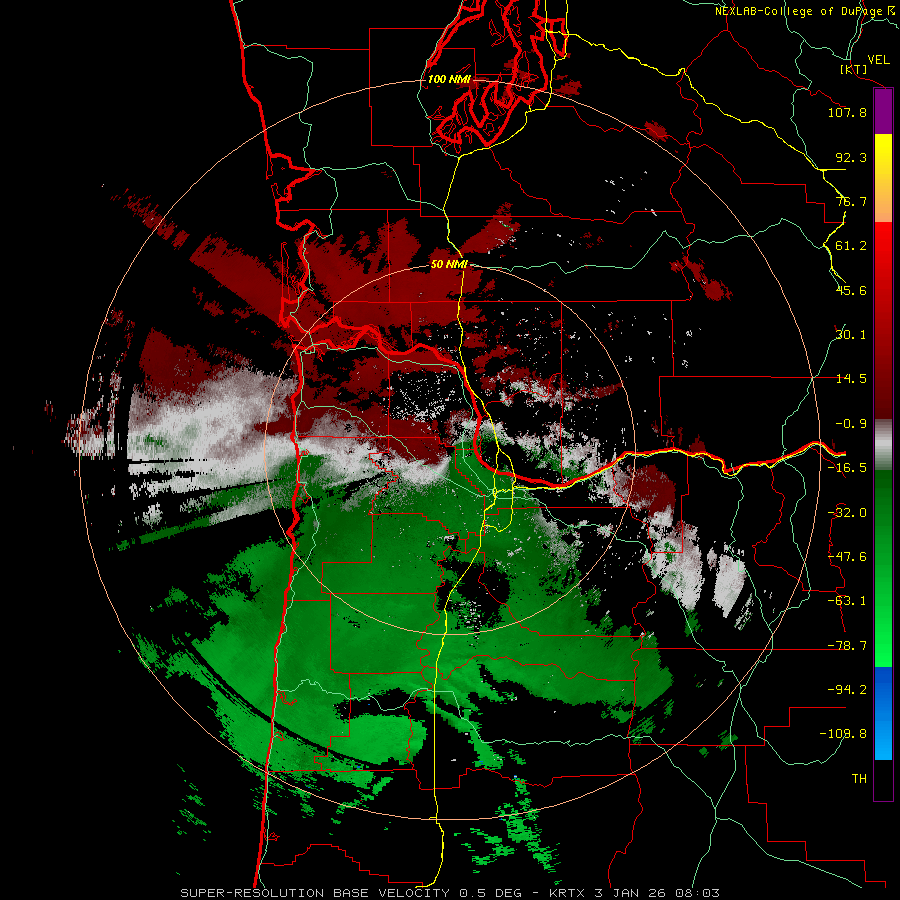Click the -109.8 velocity scale value
This screenshot has width=900, height=900.
click(843, 734)
